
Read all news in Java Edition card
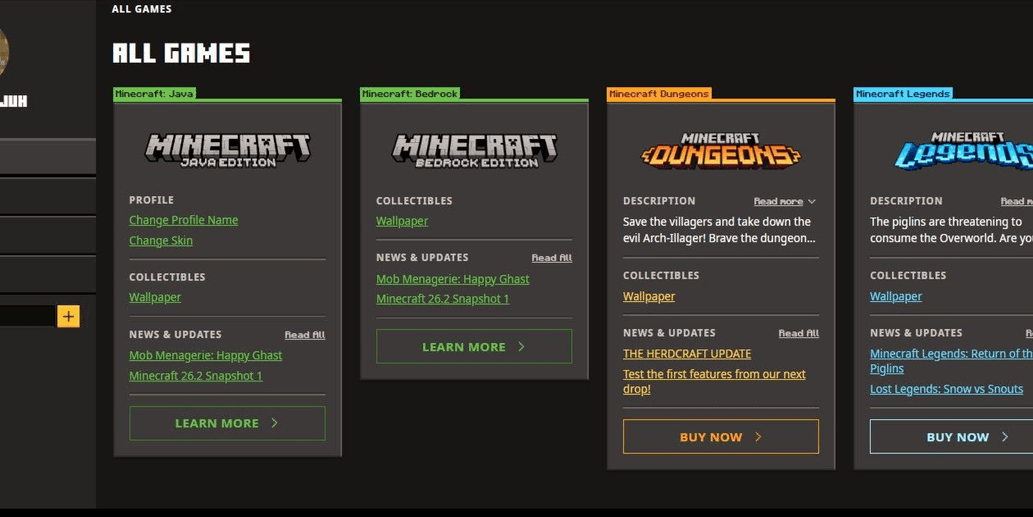coord(305,335)
